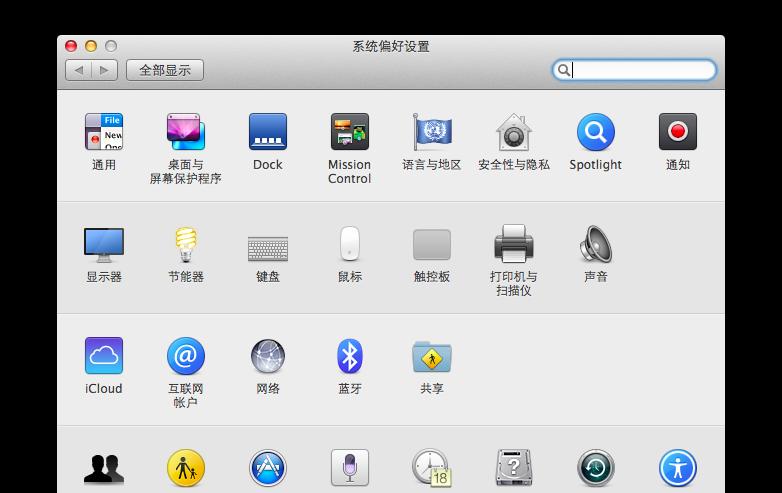This screenshot has width=782, height=493.
Task: Open Date & Time clock icon
Action: 432,468
